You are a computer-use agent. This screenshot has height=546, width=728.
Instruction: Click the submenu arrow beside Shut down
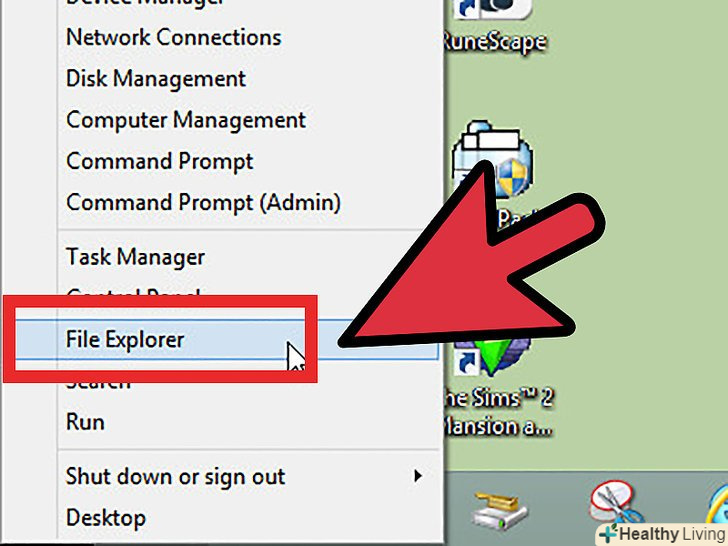[418, 476]
